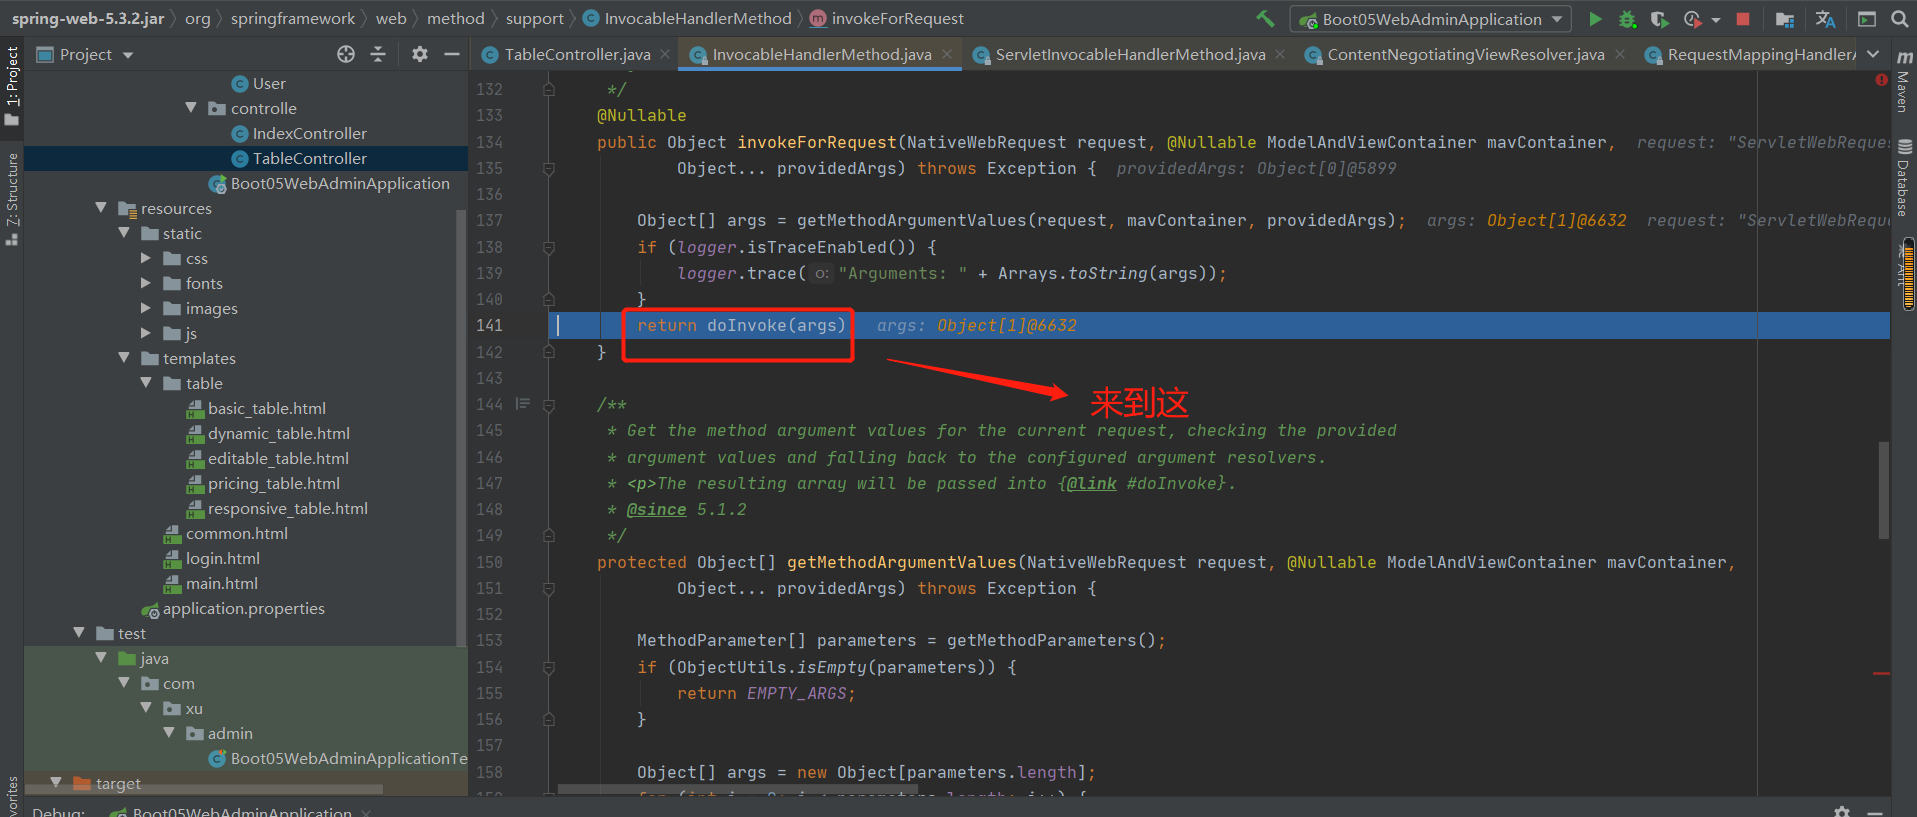Switch to the TableController.java tab
1917x817 pixels.
tap(577, 55)
